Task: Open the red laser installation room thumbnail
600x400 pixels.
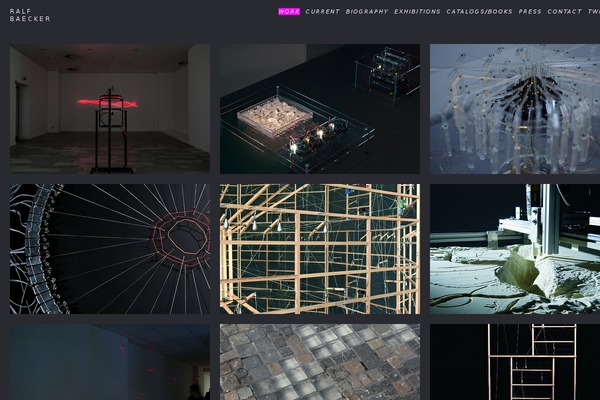Action: coord(110,109)
